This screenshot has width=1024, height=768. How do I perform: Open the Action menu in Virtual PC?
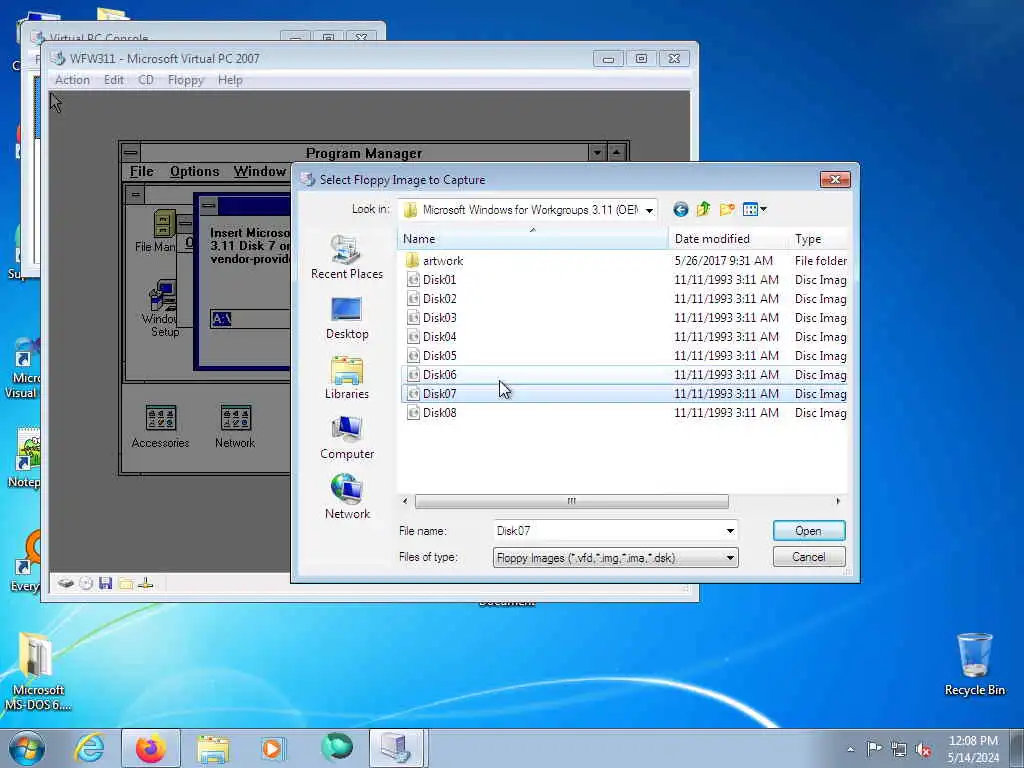click(x=72, y=80)
